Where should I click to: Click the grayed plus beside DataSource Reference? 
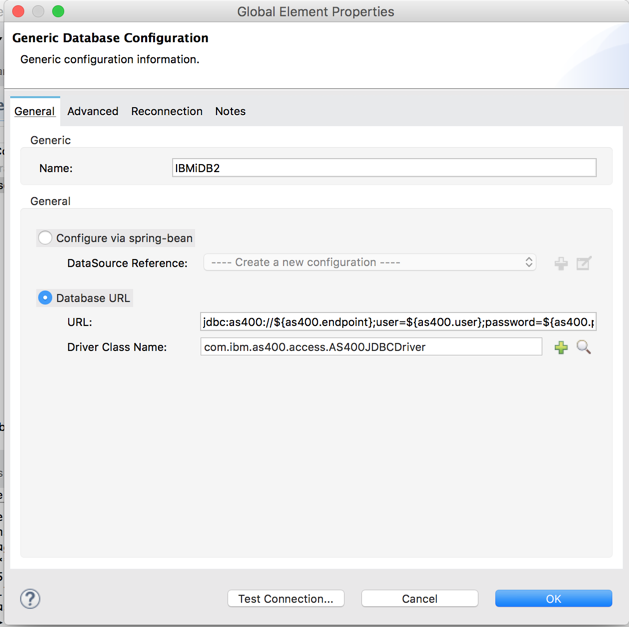click(x=561, y=263)
